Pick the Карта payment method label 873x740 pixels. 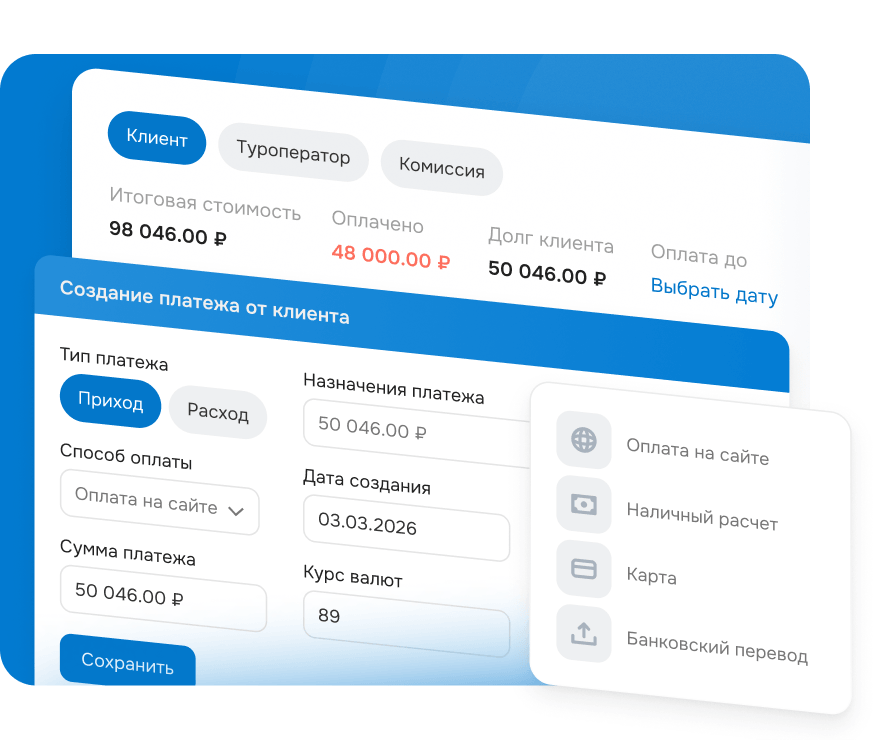pos(651,577)
